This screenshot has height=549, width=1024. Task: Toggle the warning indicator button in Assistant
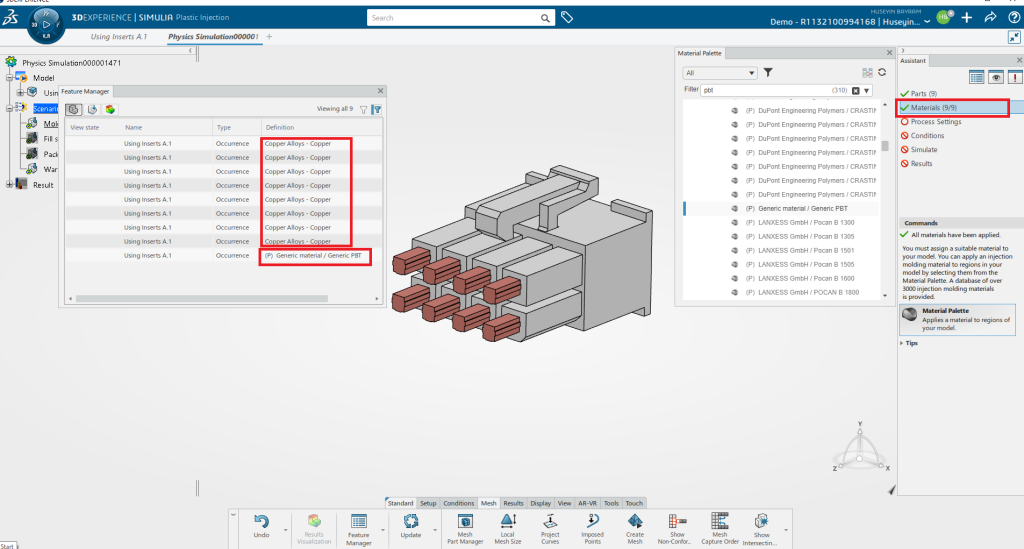[x=1014, y=77]
